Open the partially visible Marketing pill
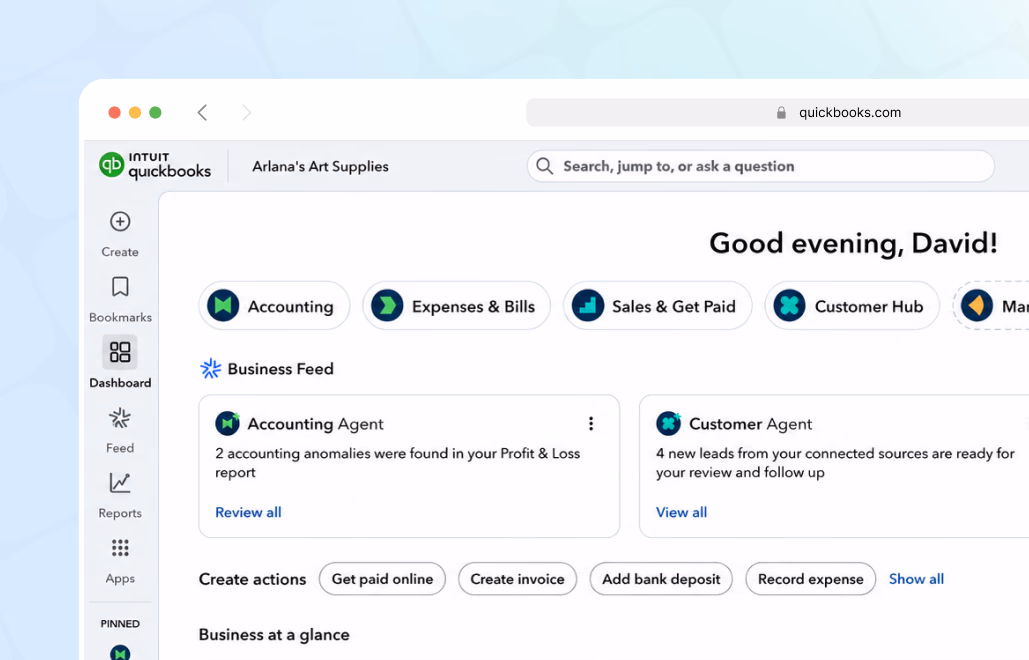Screen dimensions: 1029x660 click(991, 306)
